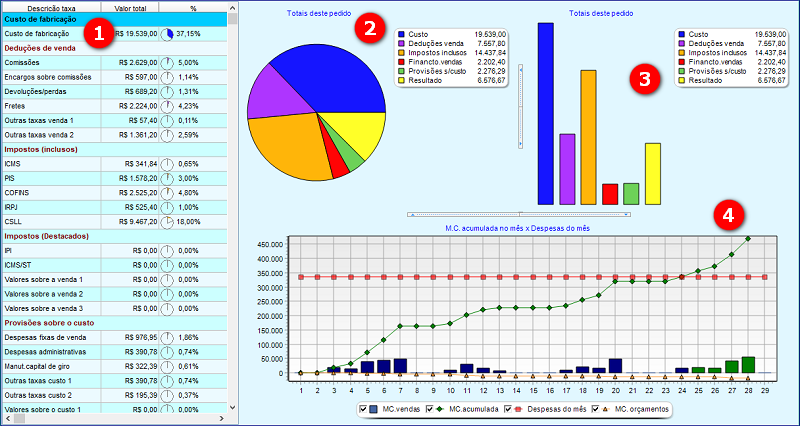Click pie indicator in PIS row
This screenshot has height=426, width=800.
point(167,179)
